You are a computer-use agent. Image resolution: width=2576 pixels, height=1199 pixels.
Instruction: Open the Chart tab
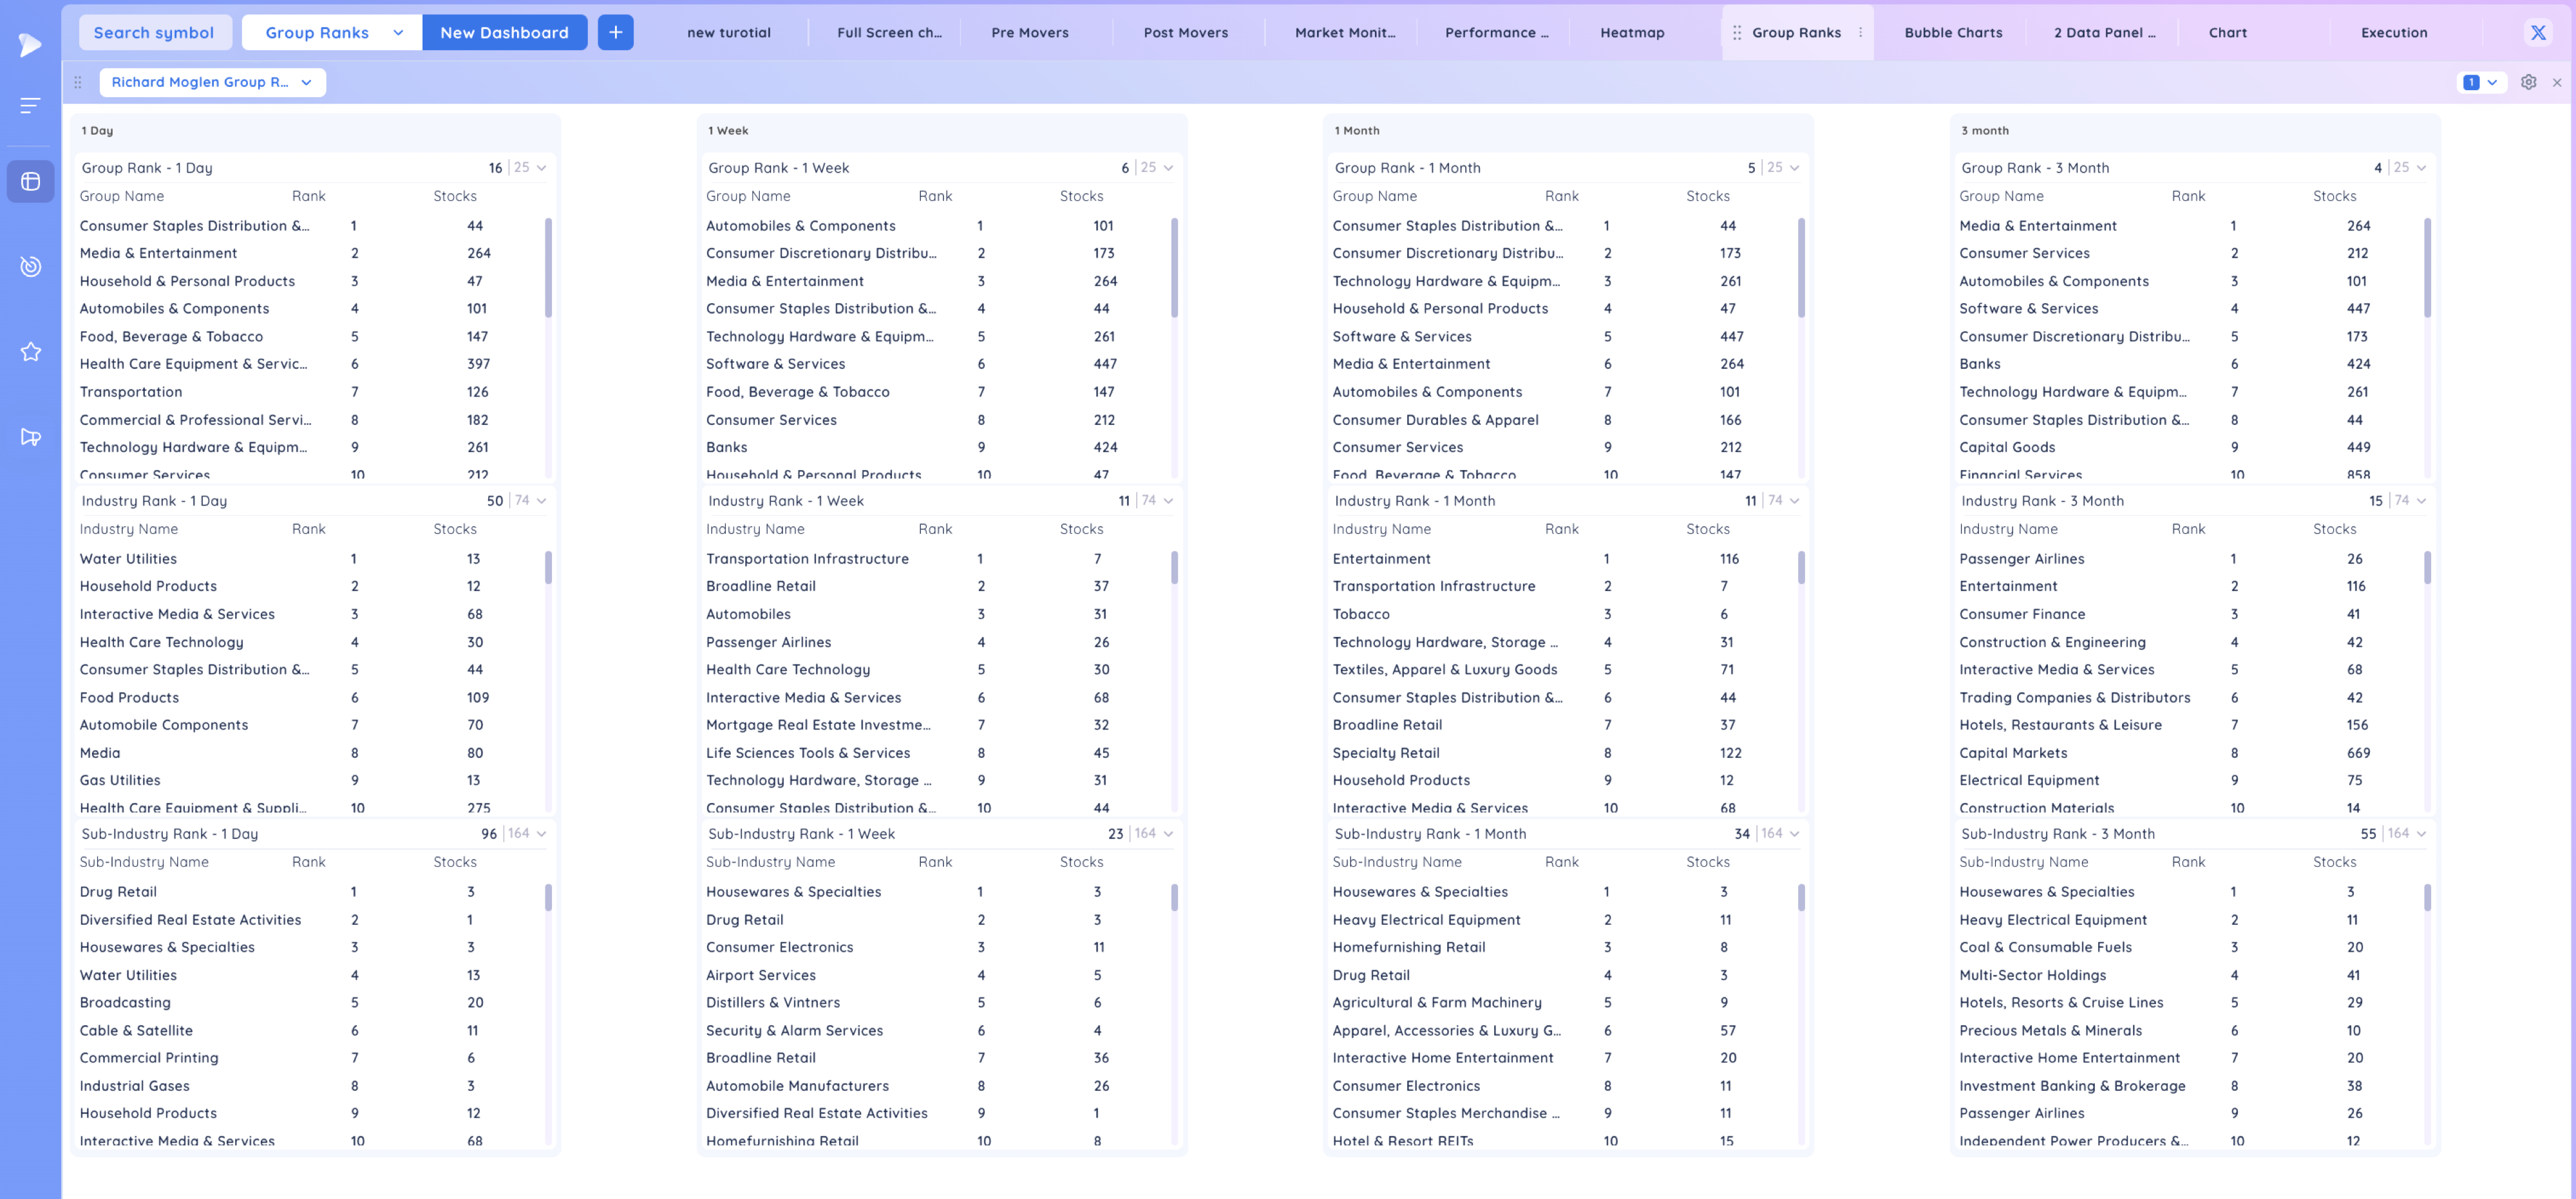(x=2227, y=32)
